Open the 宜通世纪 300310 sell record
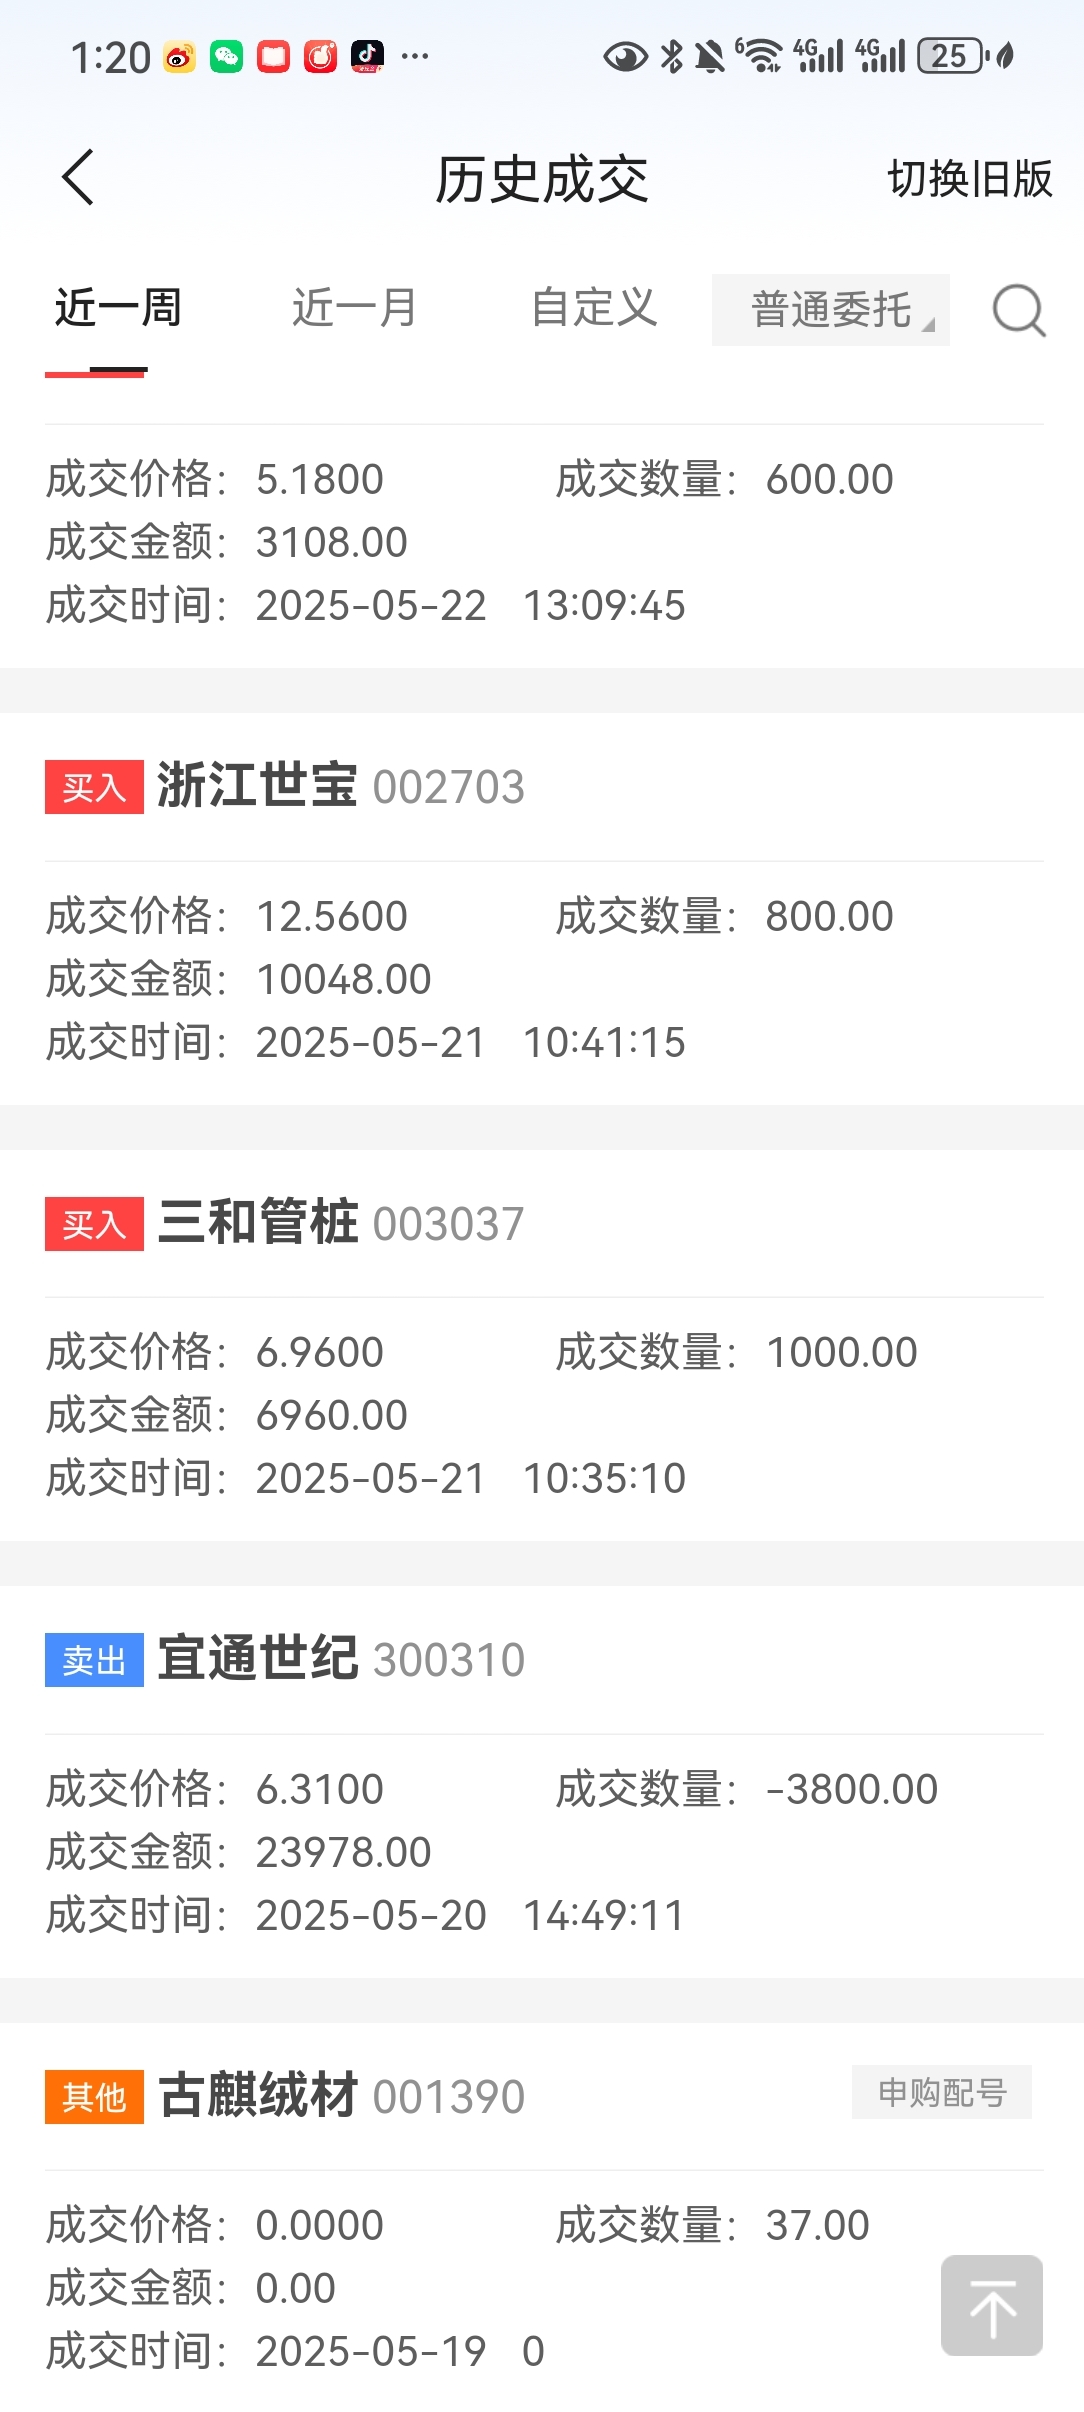This screenshot has width=1084, height=2412. click(x=542, y=1782)
